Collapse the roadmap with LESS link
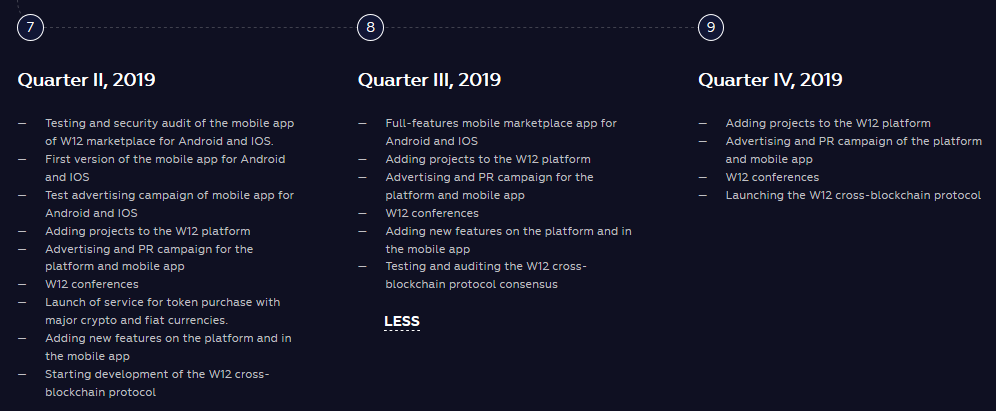 click(402, 321)
